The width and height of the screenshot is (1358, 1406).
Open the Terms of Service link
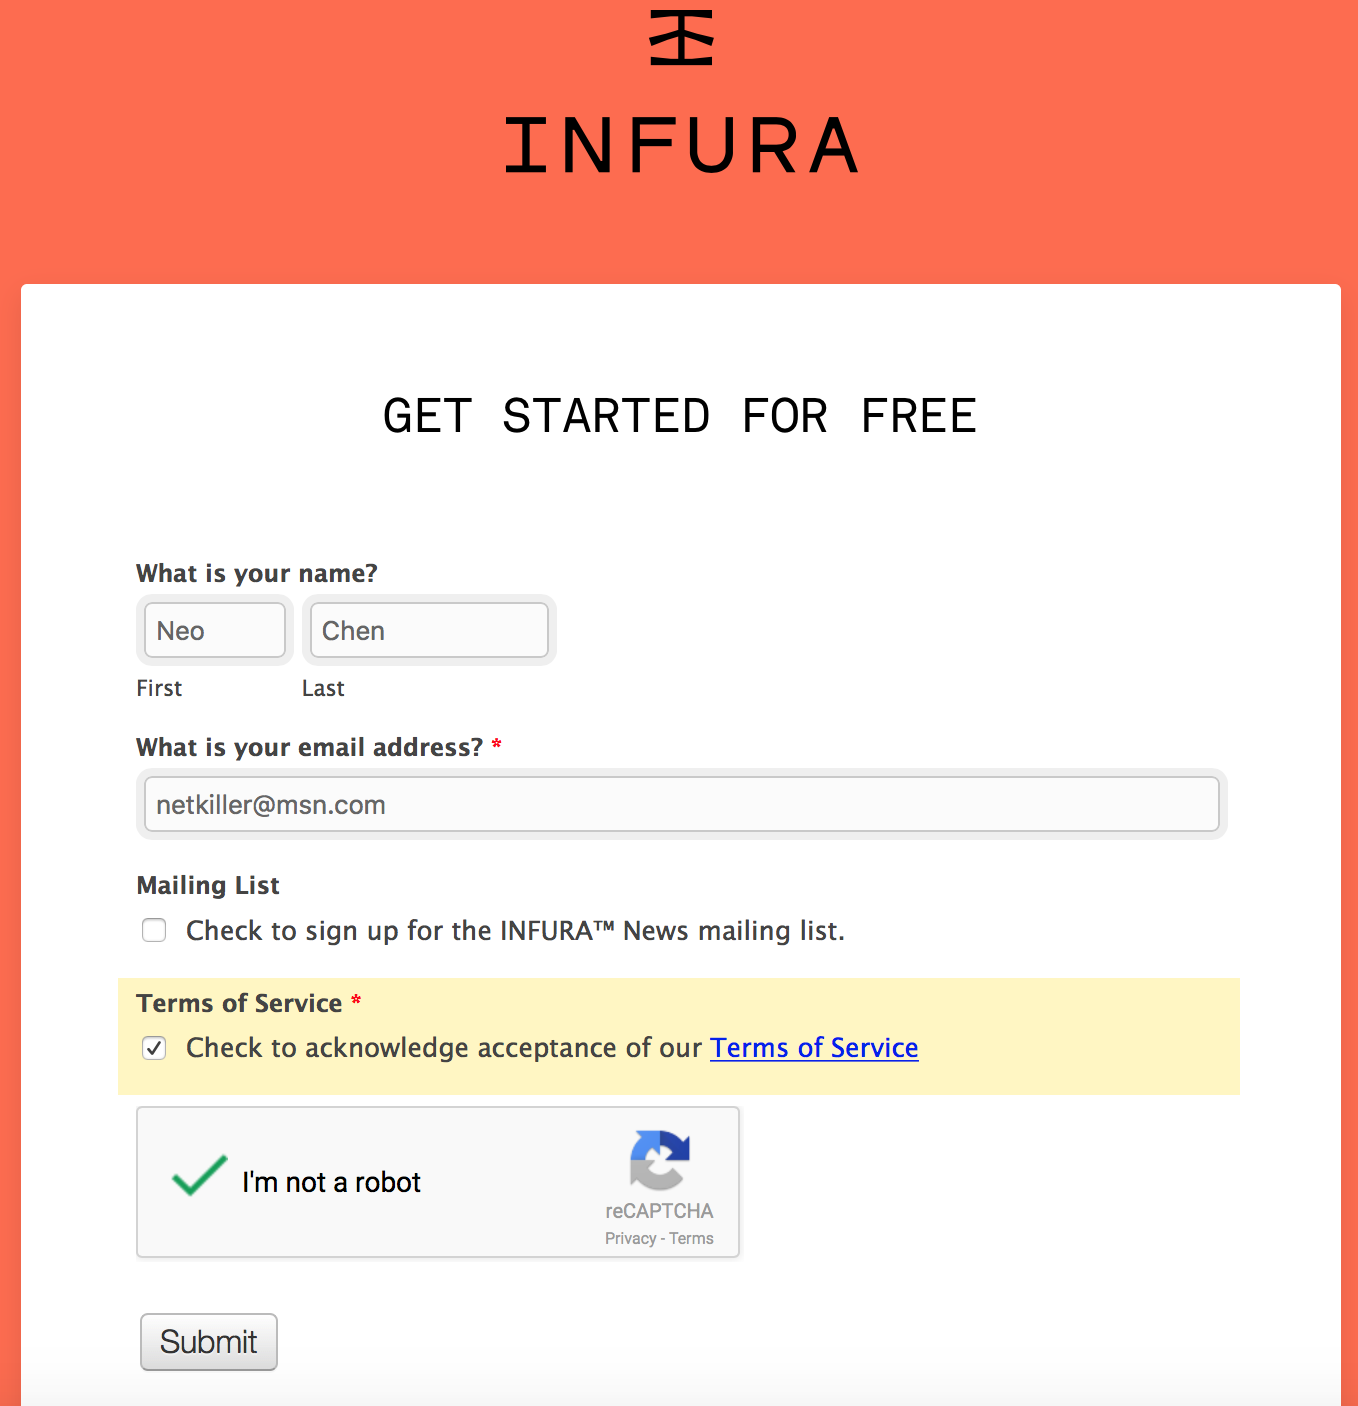(814, 1047)
